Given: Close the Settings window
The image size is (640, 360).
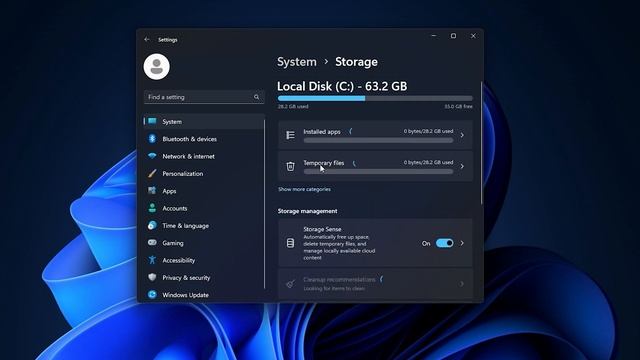Looking at the screenshot, I should tap(473, 36).
